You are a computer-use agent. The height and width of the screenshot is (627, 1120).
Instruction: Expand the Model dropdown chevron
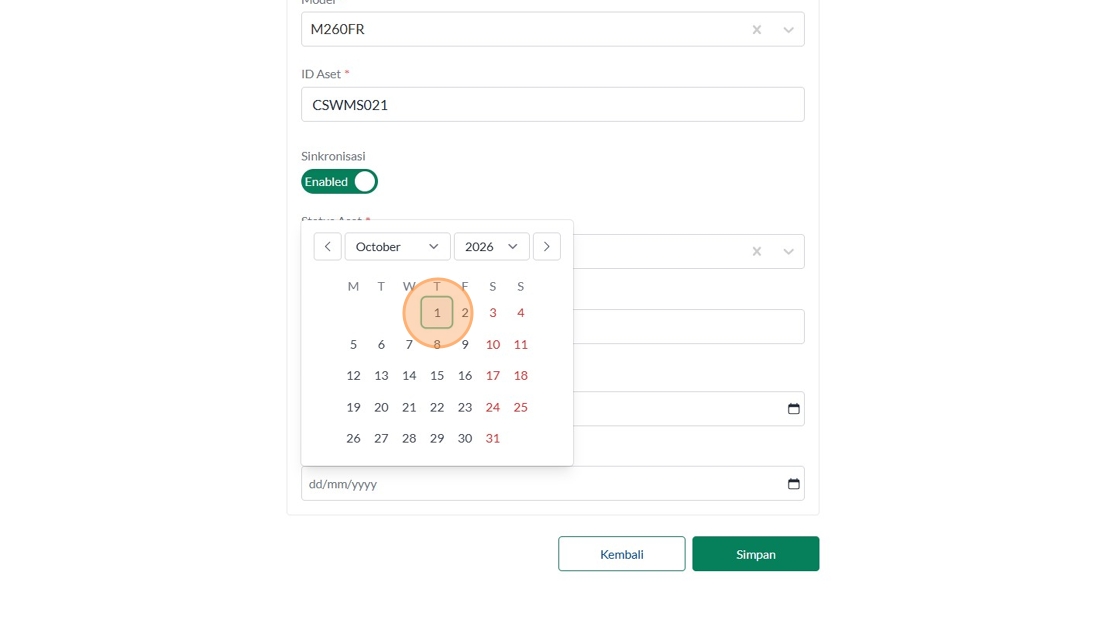(788, 30)
